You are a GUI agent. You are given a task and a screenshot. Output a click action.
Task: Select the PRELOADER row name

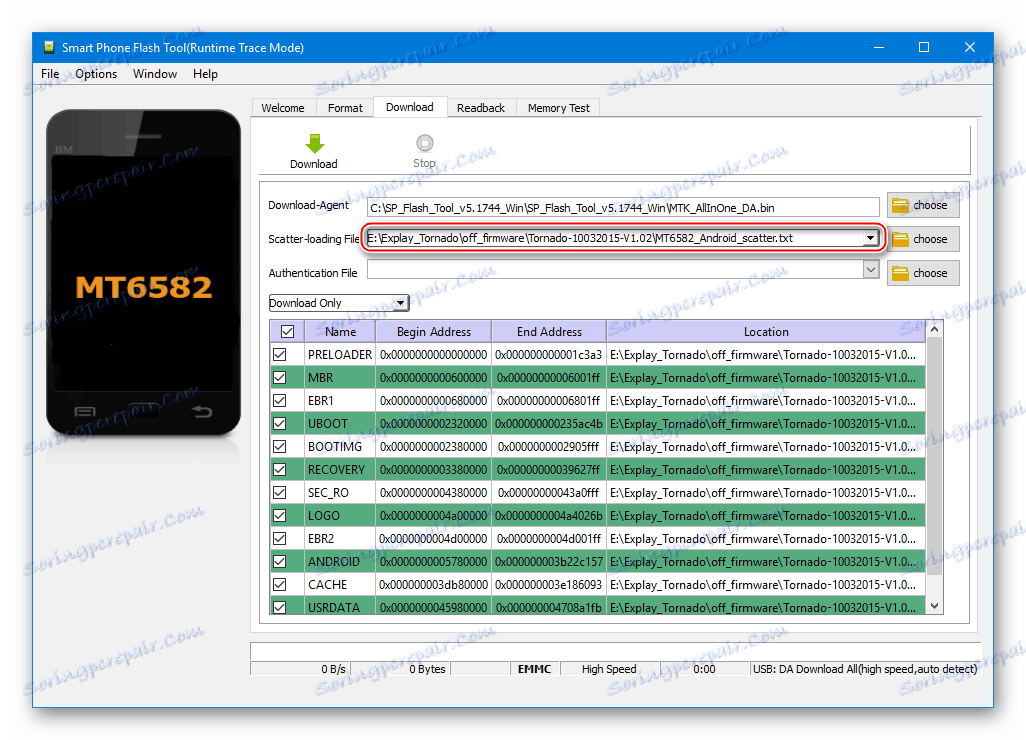click(x=340, y=355)
